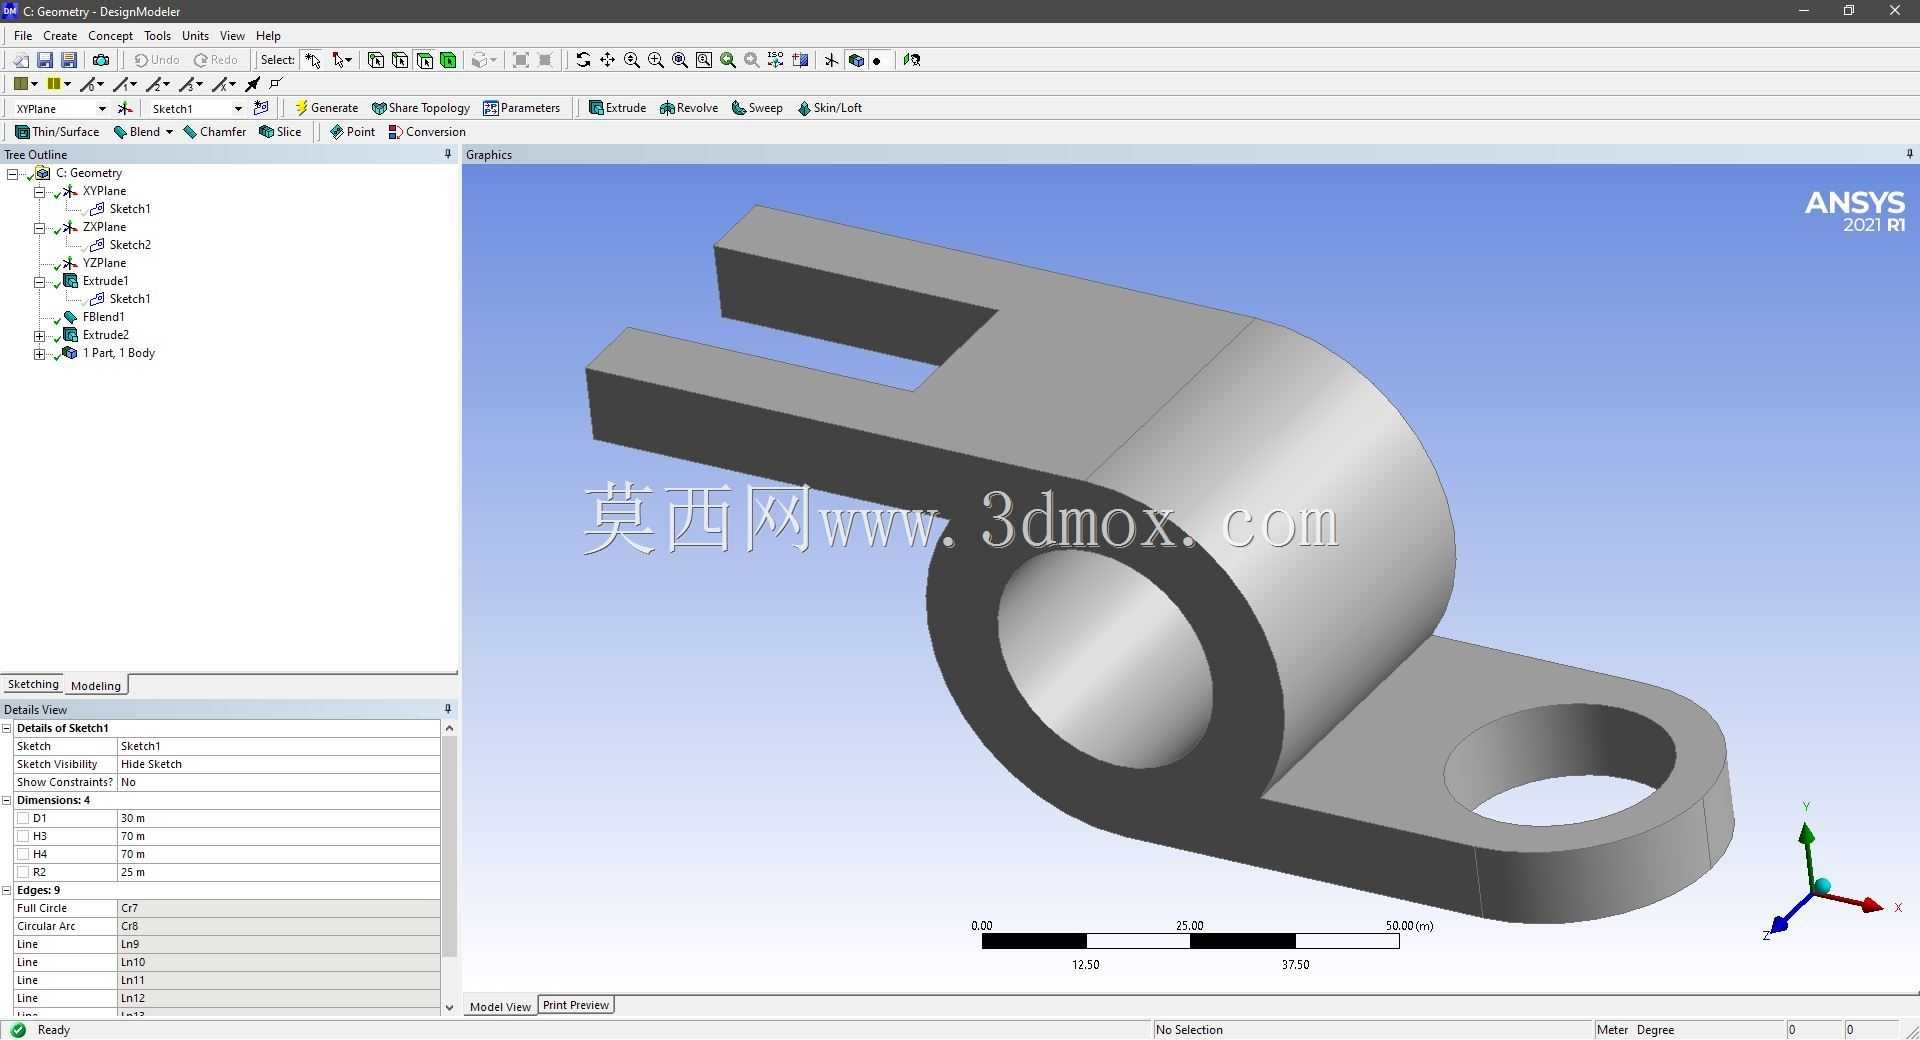Click the New Plane icon beside XYPlane
The height and width of the screenshot is (1040, 1920).
[x=125, y=108]
